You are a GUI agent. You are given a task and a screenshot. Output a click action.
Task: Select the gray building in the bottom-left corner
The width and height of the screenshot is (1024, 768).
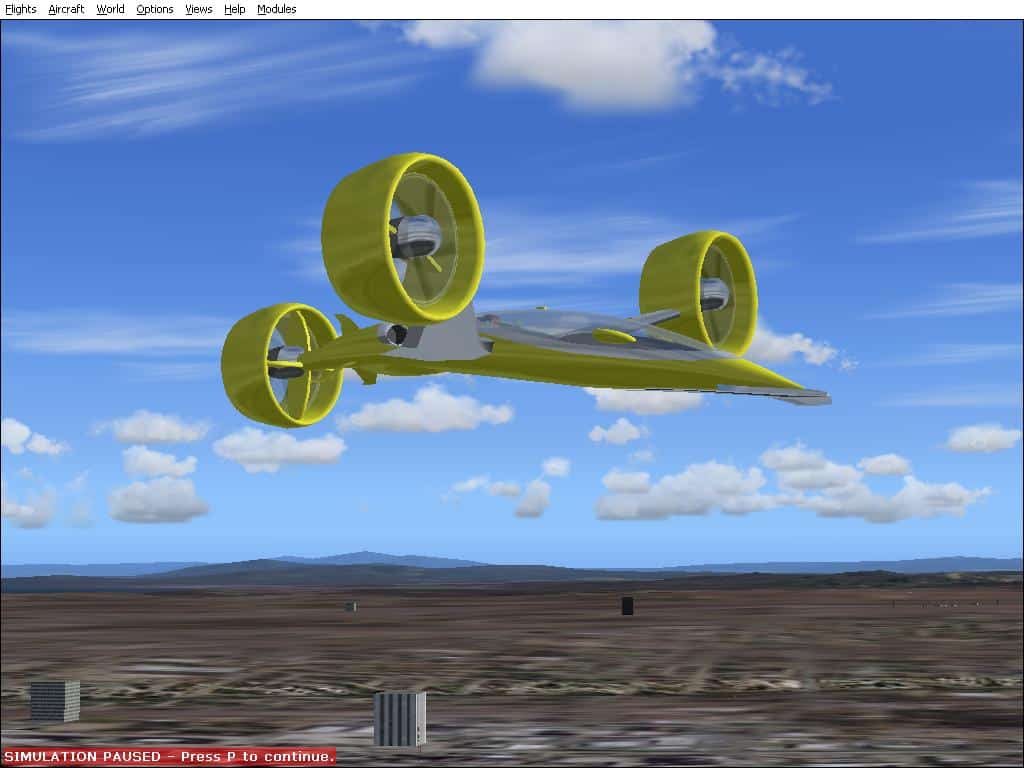tap(54, 701)
